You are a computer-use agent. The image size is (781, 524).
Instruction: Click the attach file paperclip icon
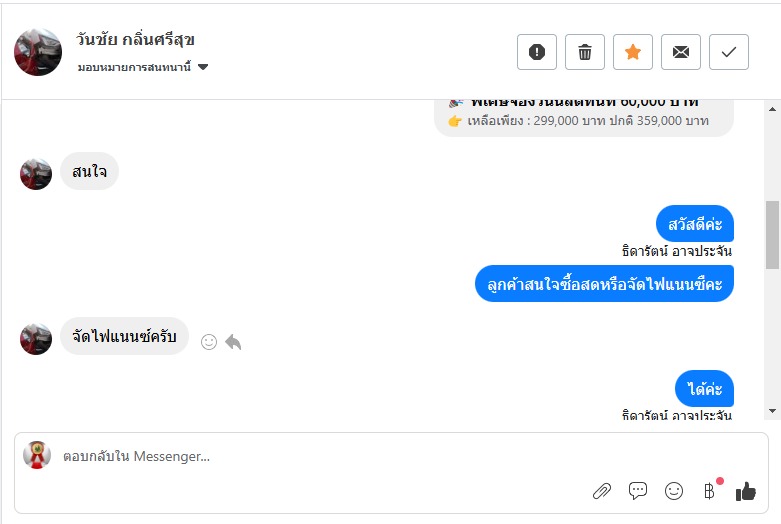[602, 491]
